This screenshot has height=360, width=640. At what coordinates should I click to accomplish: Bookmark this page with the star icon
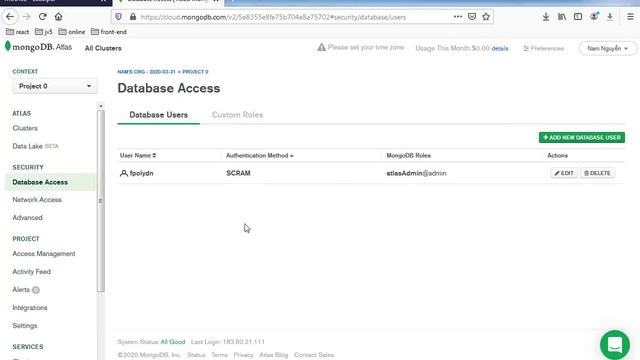tap(486, 17)
